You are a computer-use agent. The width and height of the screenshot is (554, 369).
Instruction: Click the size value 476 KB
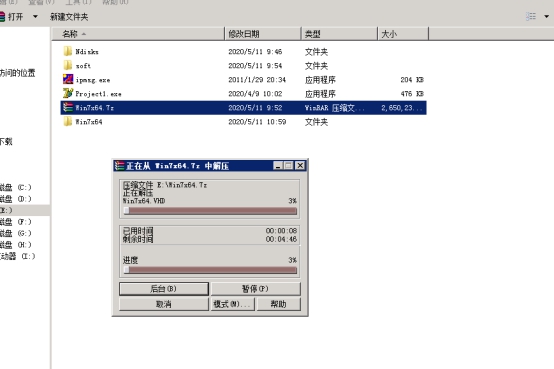pos(412,94)
